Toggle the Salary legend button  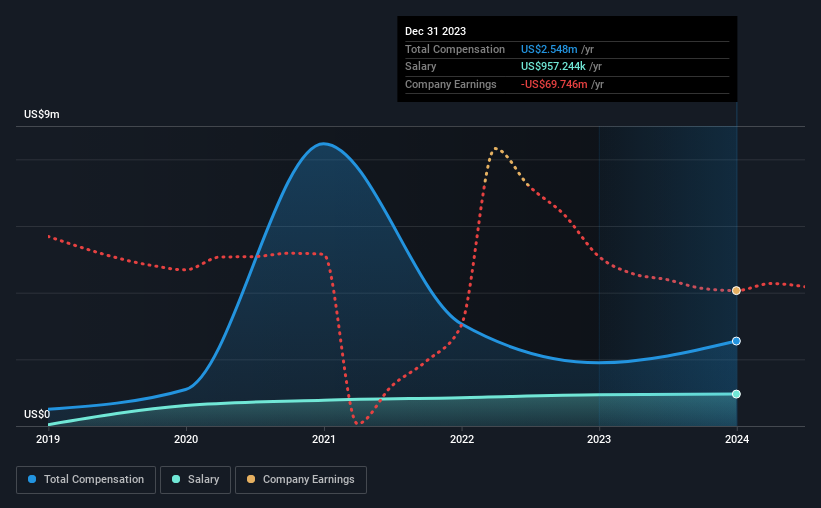click(x=195, y=480)
